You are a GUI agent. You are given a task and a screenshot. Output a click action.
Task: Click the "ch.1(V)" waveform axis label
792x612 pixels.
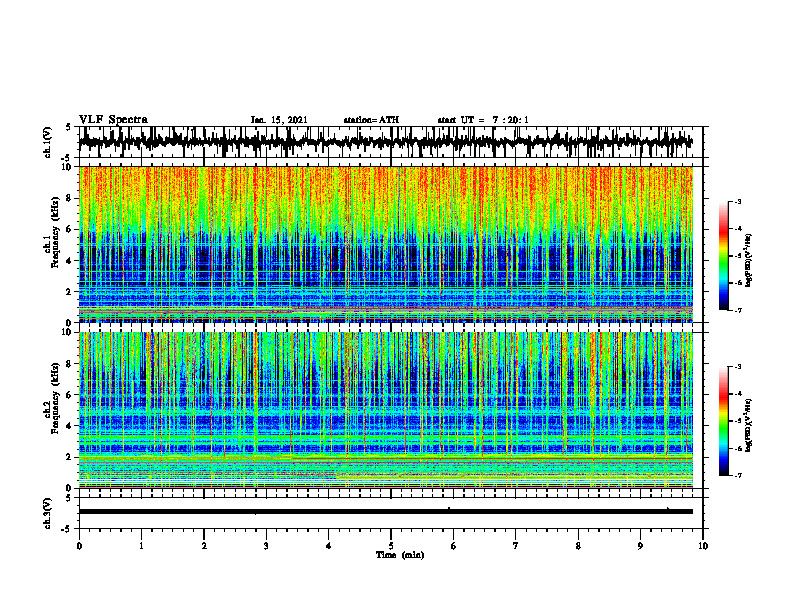pyautogui.click(x=48, y=142)
